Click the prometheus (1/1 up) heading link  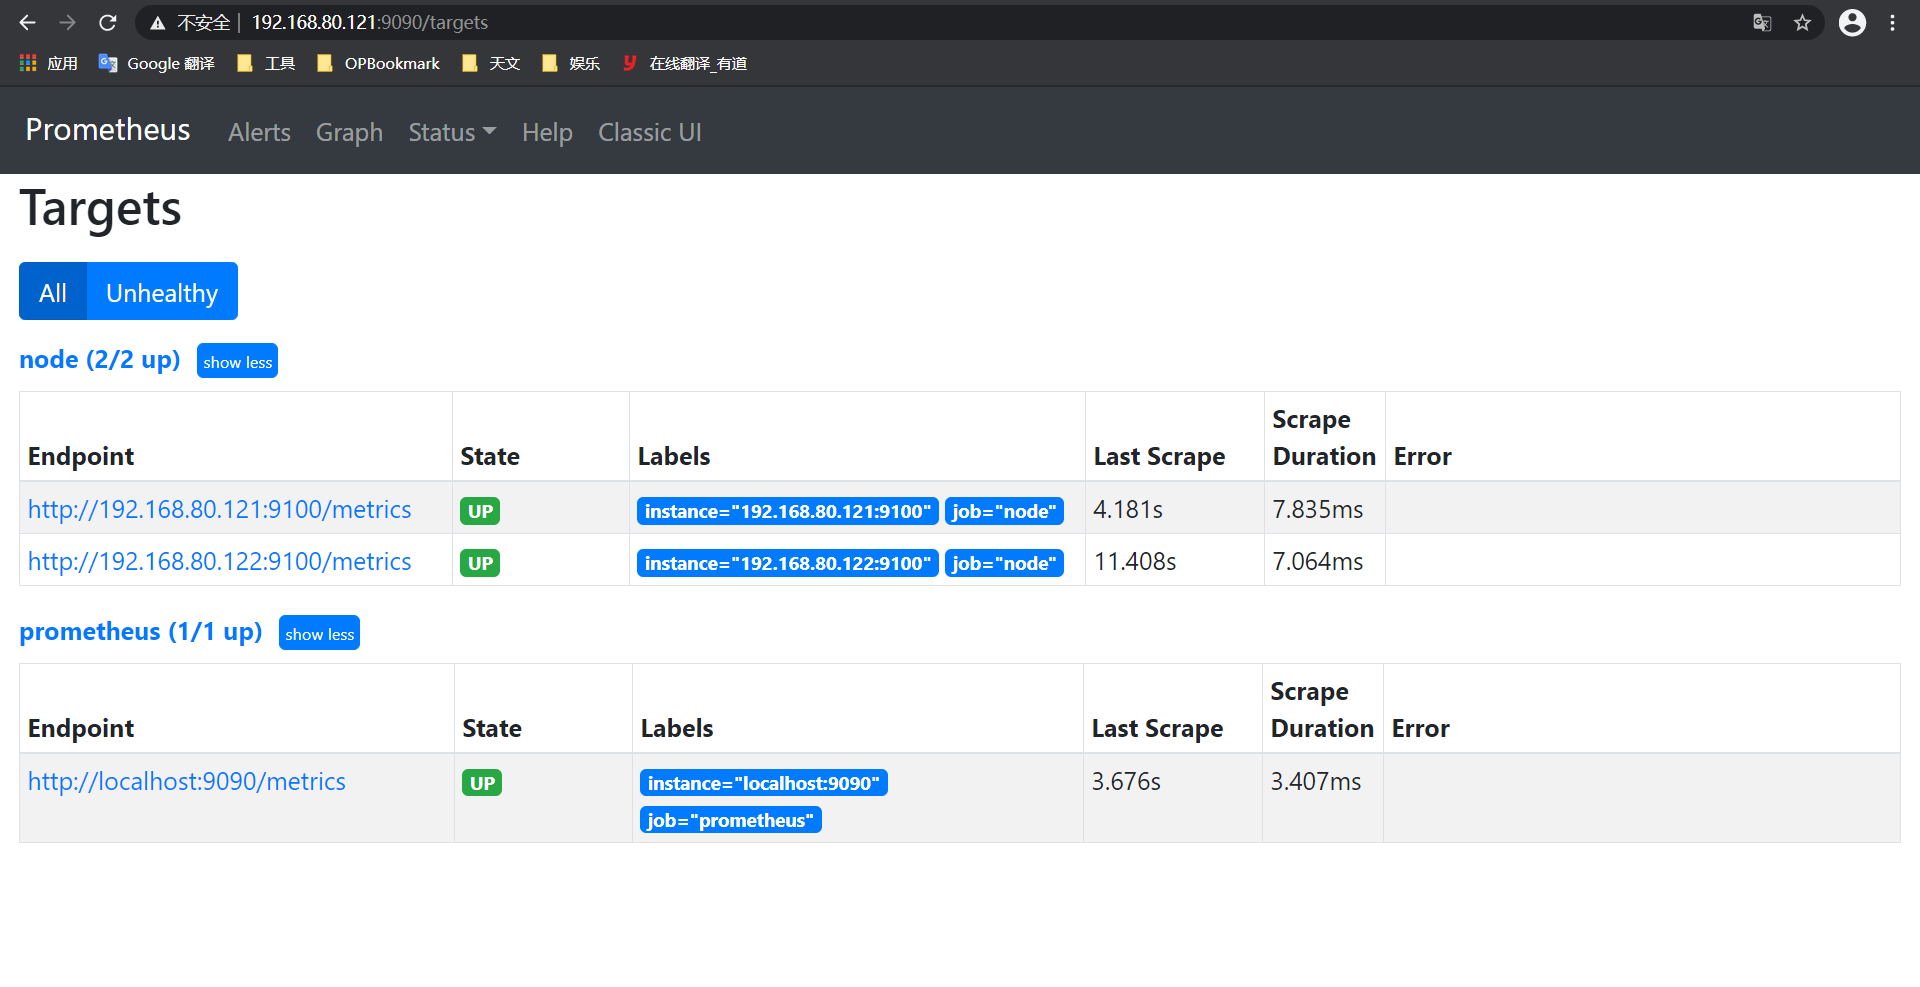(x=141, y=631)
